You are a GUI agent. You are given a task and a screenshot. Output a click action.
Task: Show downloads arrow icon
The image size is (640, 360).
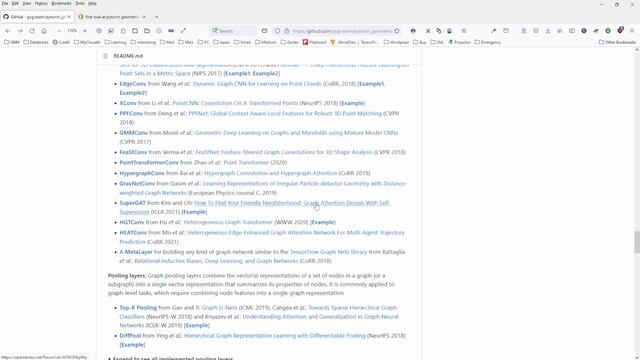pos(548,31)
